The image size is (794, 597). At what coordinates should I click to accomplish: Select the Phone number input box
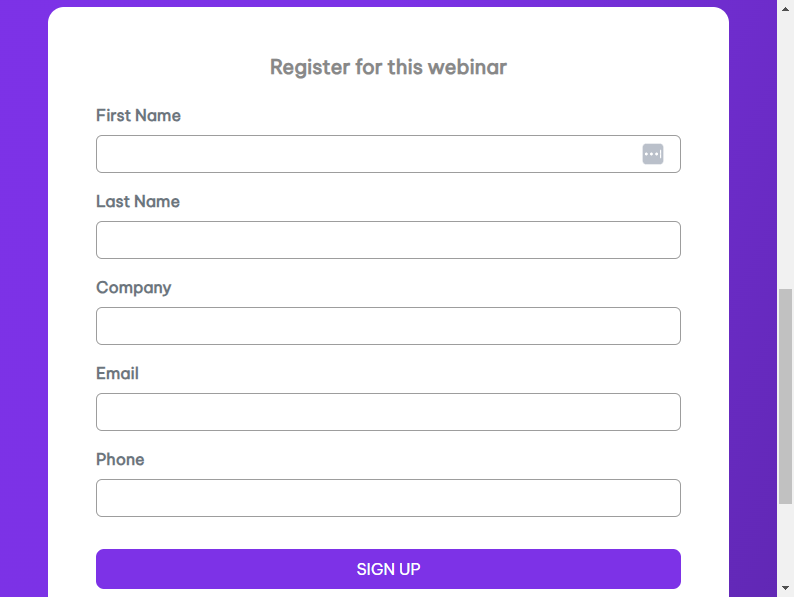click(388, 498)
